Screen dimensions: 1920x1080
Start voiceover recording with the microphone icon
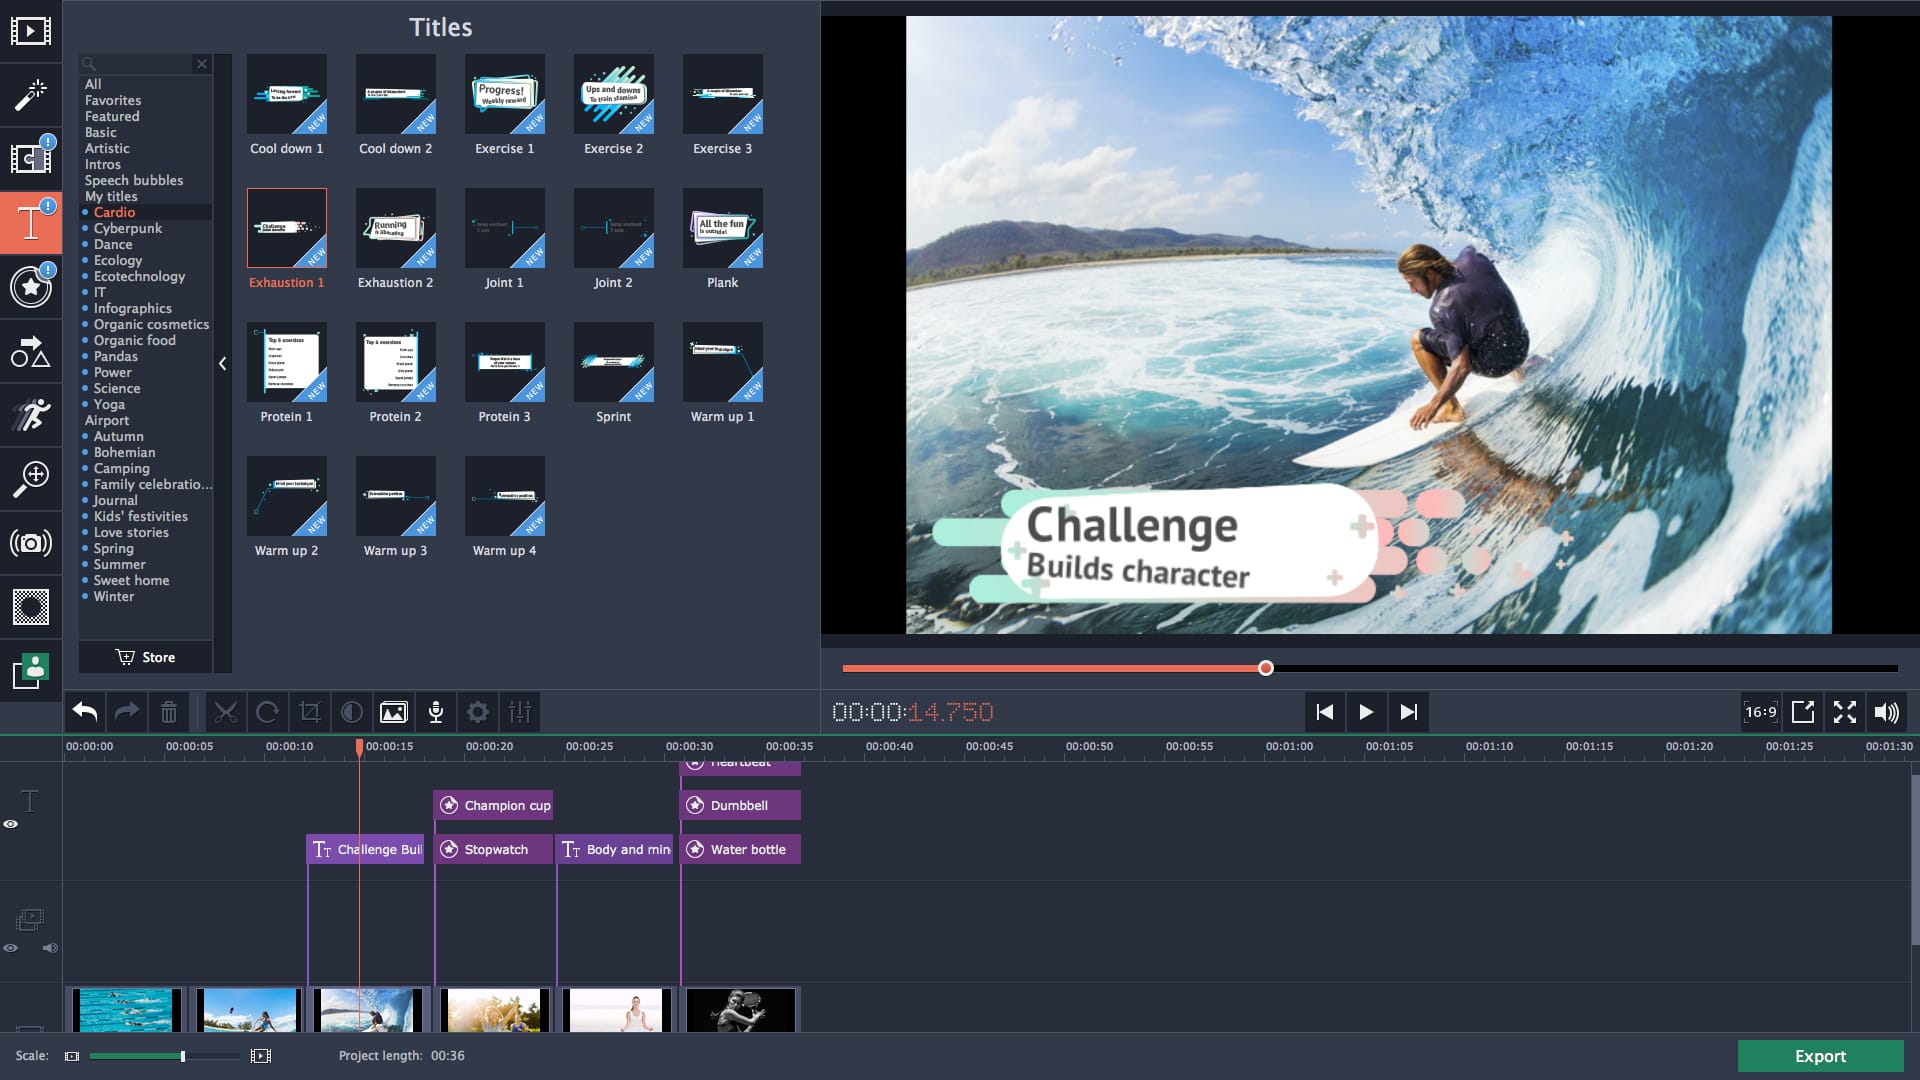[x=436, y=712]
